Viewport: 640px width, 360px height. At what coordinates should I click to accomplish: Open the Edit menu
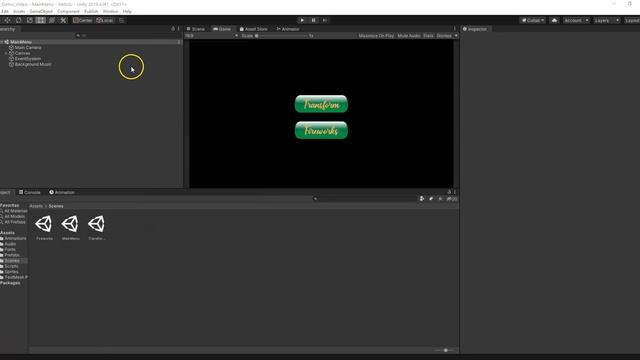tap(5, 11)
